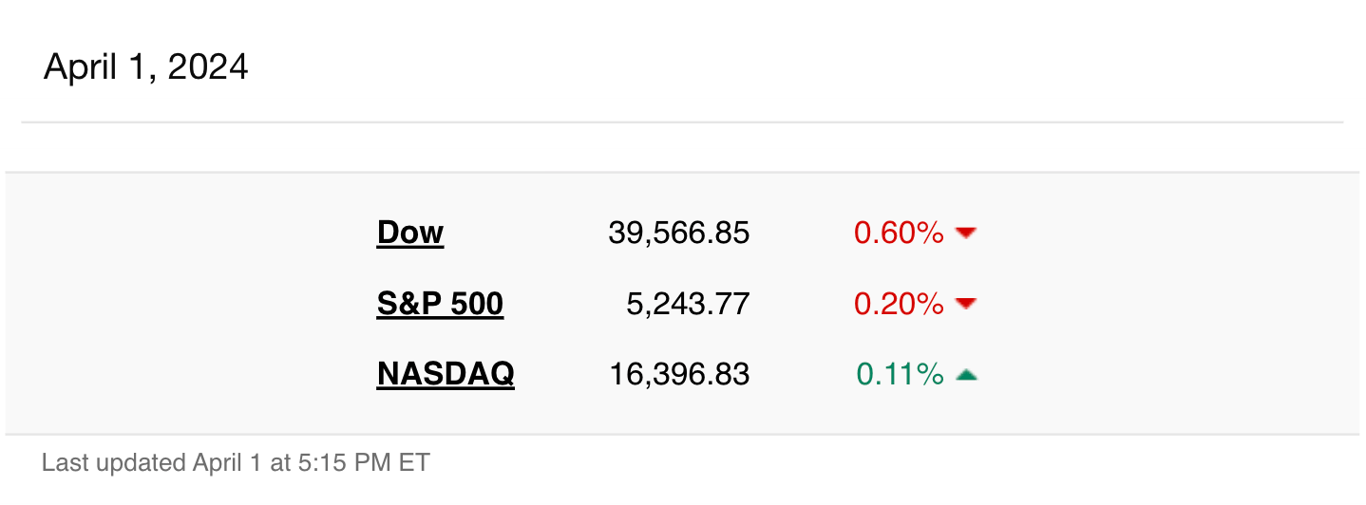Viewport: 1366px width, 505px height.
Task: Click the year 2024 in the heading
Action: click(208, 67)
